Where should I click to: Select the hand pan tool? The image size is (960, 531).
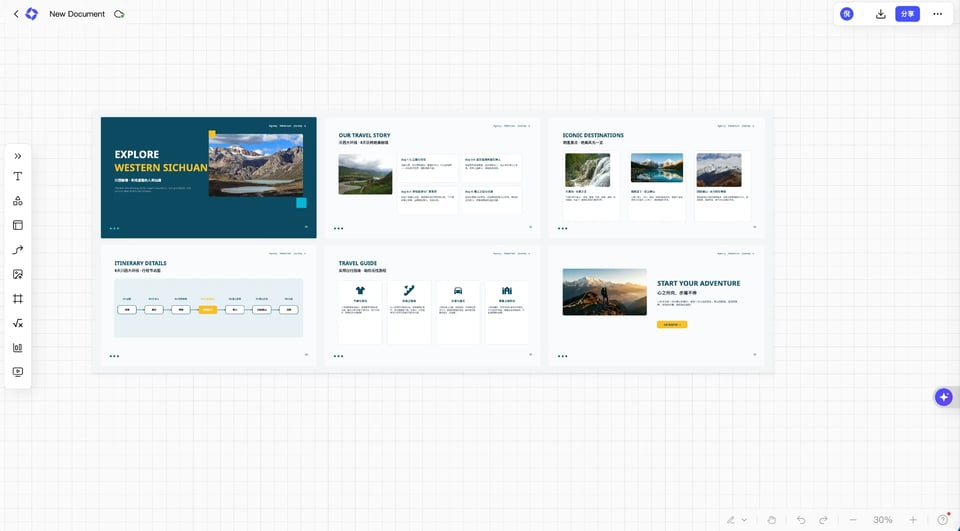pos(771,520)
